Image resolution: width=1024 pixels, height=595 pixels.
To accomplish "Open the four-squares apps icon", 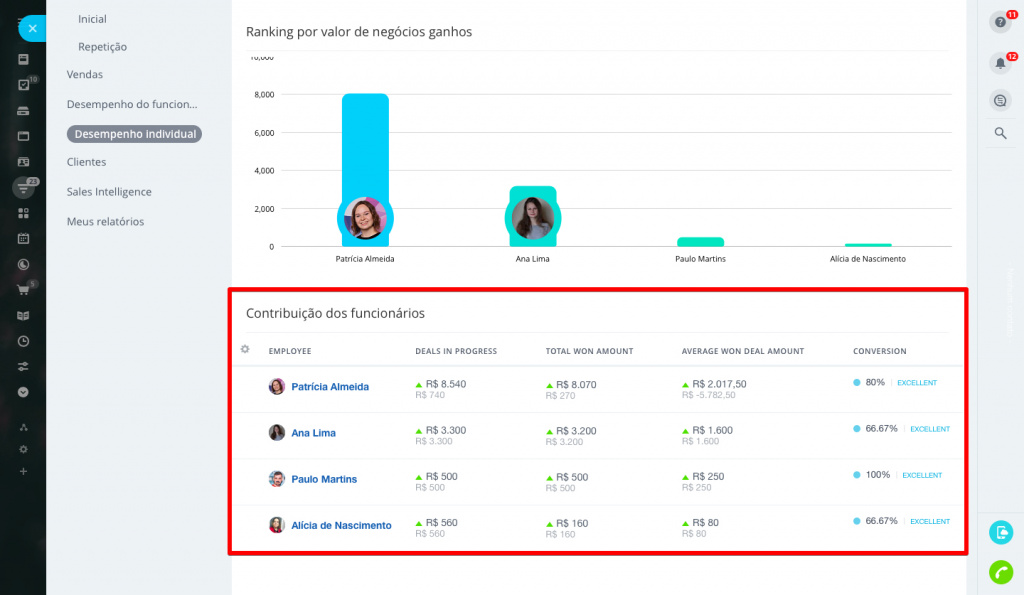I will (24, 214).
